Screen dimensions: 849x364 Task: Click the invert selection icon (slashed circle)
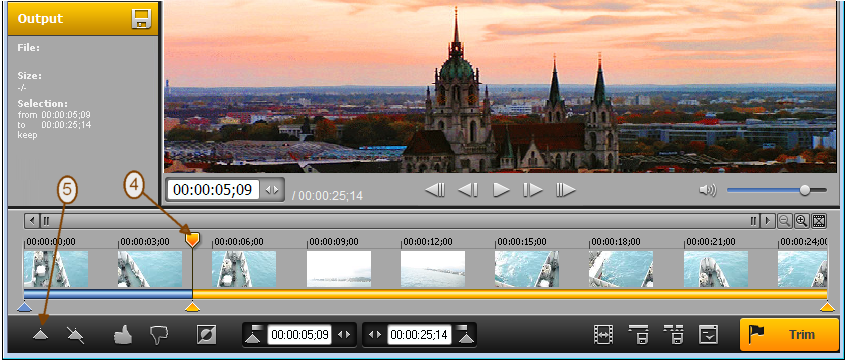[207, 335]
